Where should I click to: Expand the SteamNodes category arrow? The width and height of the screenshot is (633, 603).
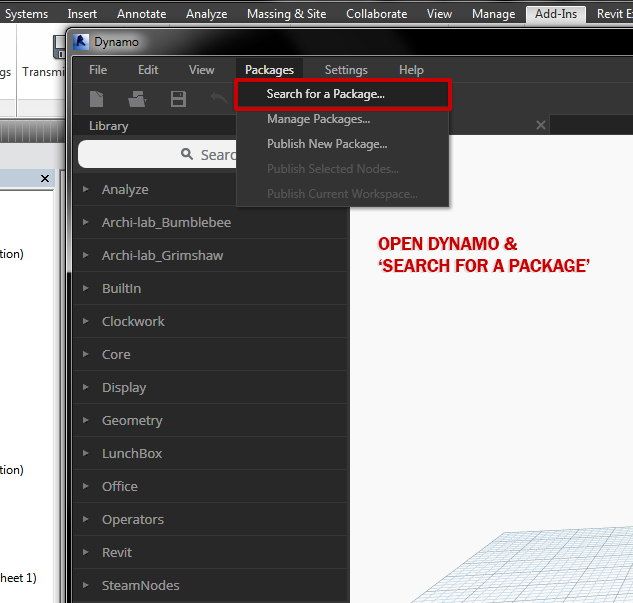tap(86, 585)
